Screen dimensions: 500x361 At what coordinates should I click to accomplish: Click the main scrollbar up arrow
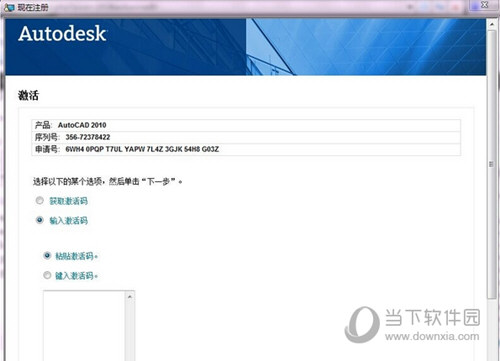492,24
